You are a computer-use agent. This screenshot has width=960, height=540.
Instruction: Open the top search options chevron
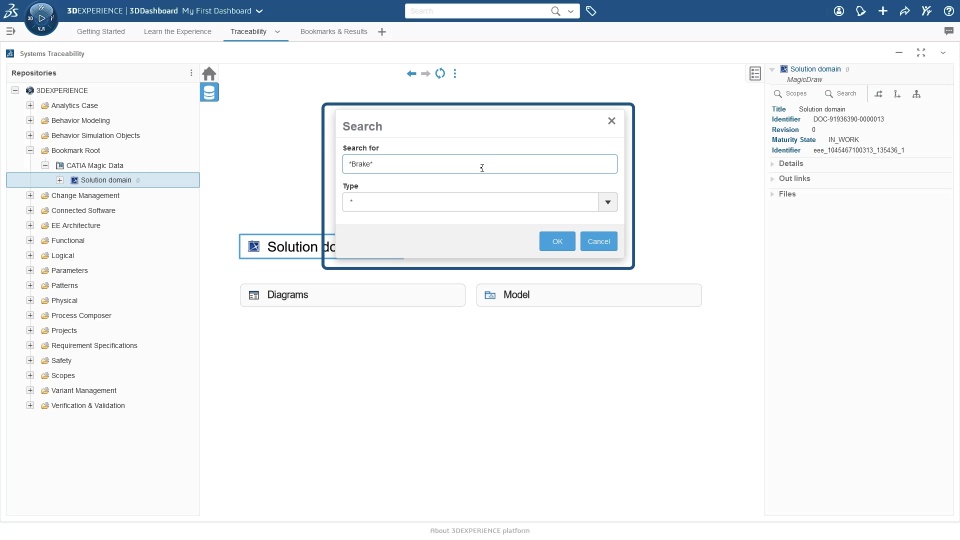pyautogui.click(x=571, y=11)
